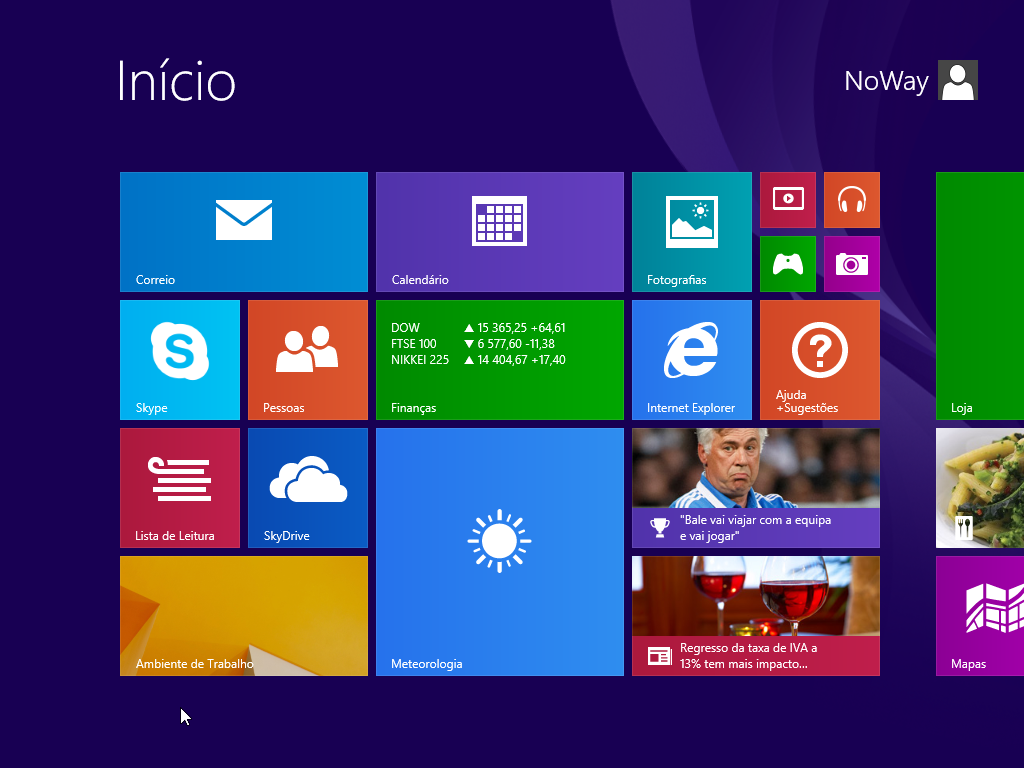The width and height of the screenshot is (1024, 768).
Task: Click the FTSE 100 value line
Action: 473,344
